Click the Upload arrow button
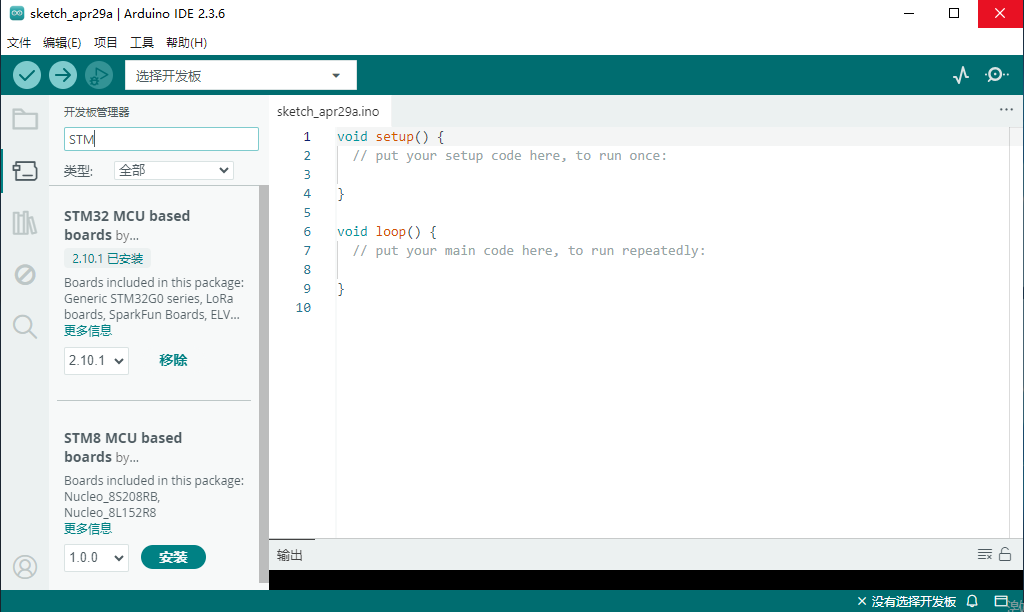The image size is (1024, 612). tap(63, 75)
